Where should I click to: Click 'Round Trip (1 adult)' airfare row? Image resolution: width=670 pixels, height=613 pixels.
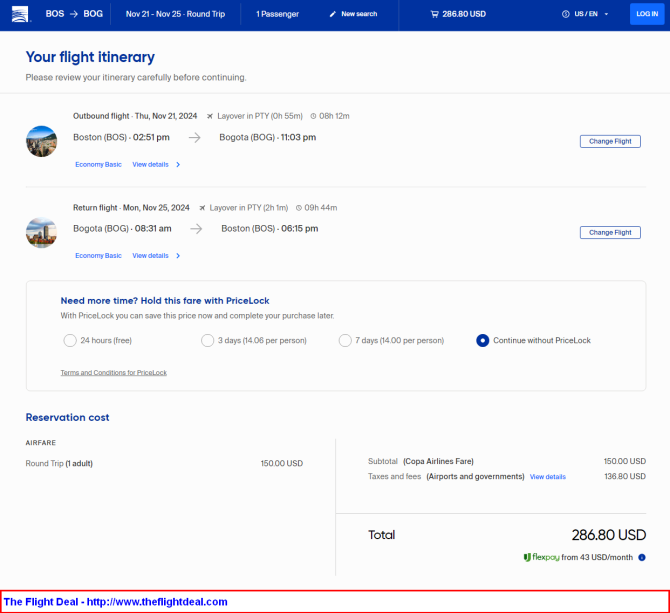(164, 463)
